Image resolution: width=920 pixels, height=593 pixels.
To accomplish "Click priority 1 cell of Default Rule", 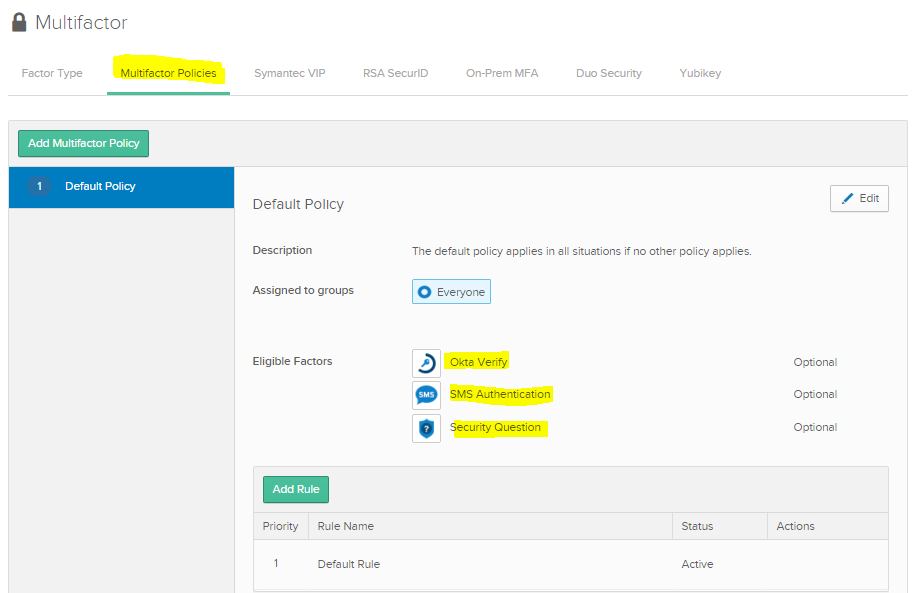I will (x=276, y=564).
